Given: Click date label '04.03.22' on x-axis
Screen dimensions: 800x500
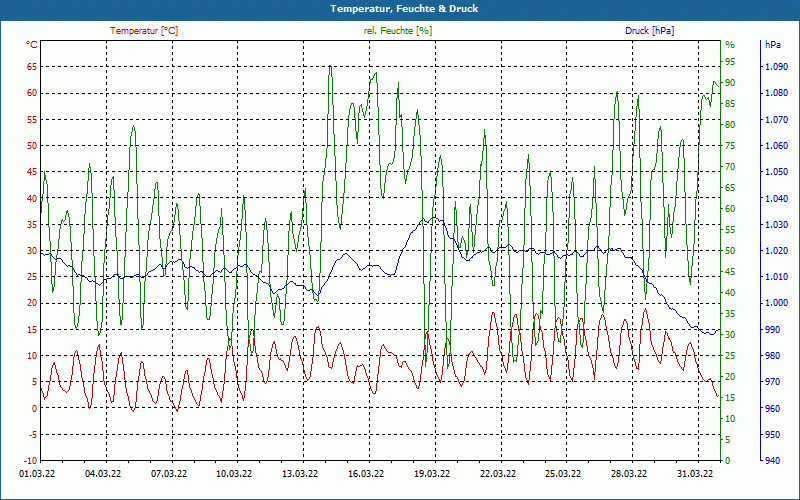Looking at the screenshot, I should point(103,473).
